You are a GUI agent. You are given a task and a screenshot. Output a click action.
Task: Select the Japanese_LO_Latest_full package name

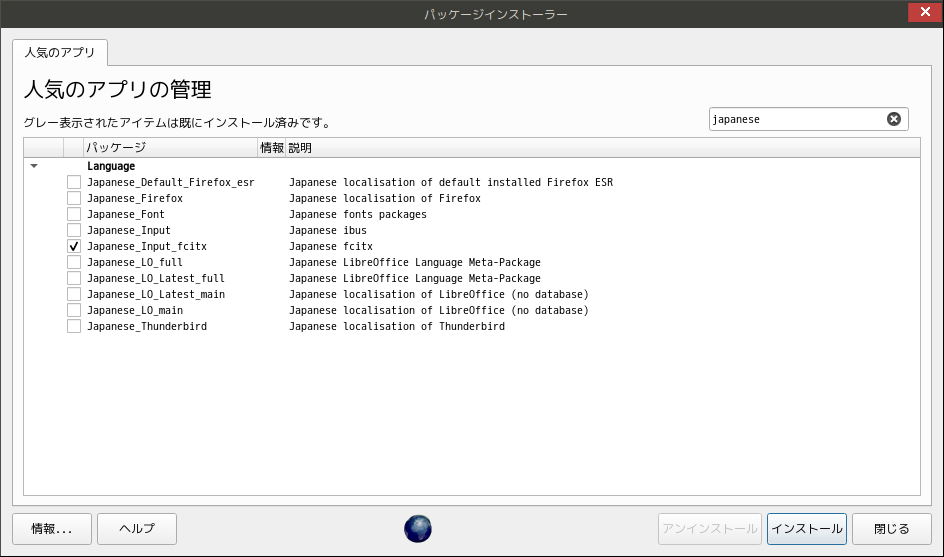click(156, 278)
